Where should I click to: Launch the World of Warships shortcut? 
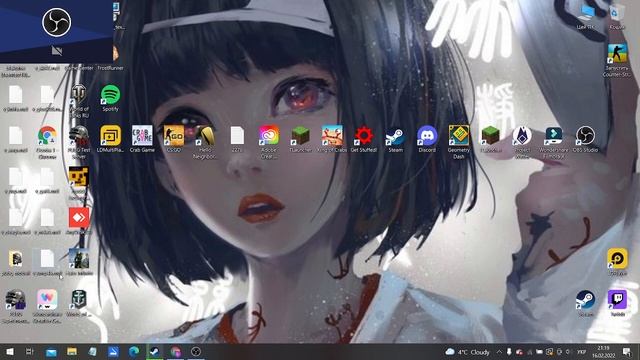pyautogui.click(x=79, y=300)
